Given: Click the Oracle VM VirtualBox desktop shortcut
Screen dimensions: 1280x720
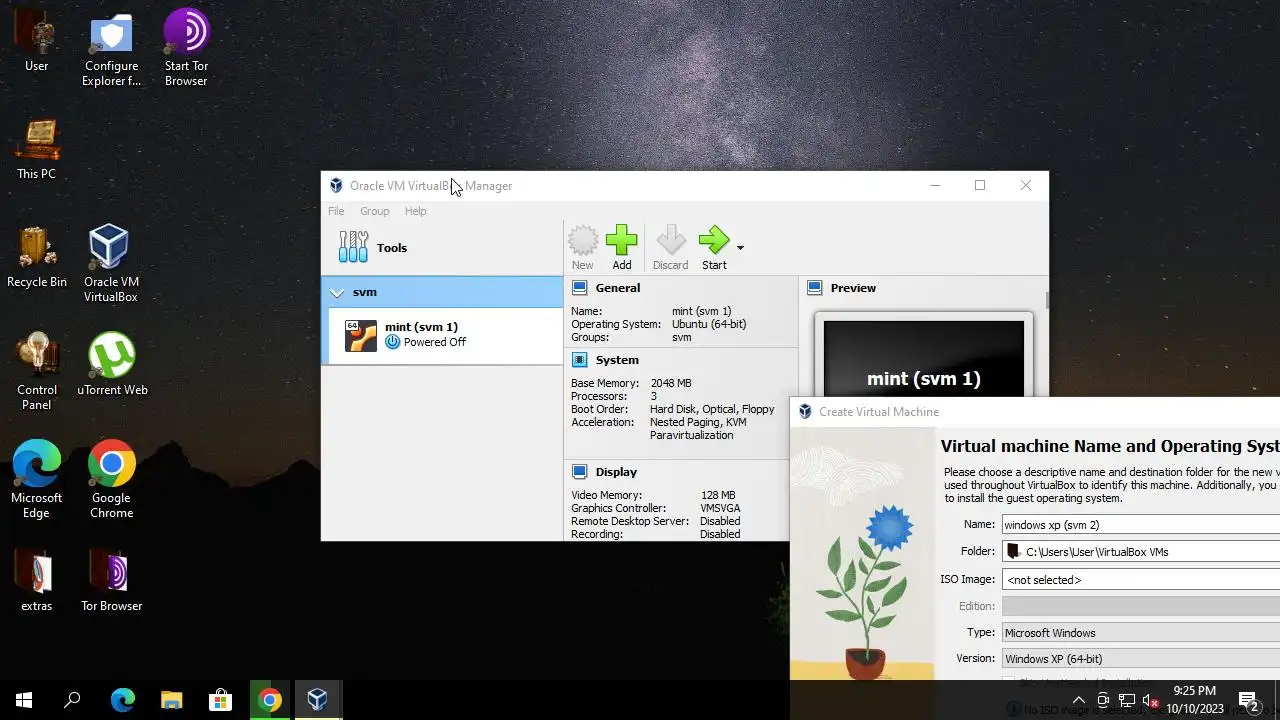Looking at the screenshot, I should tap(111, 264).
